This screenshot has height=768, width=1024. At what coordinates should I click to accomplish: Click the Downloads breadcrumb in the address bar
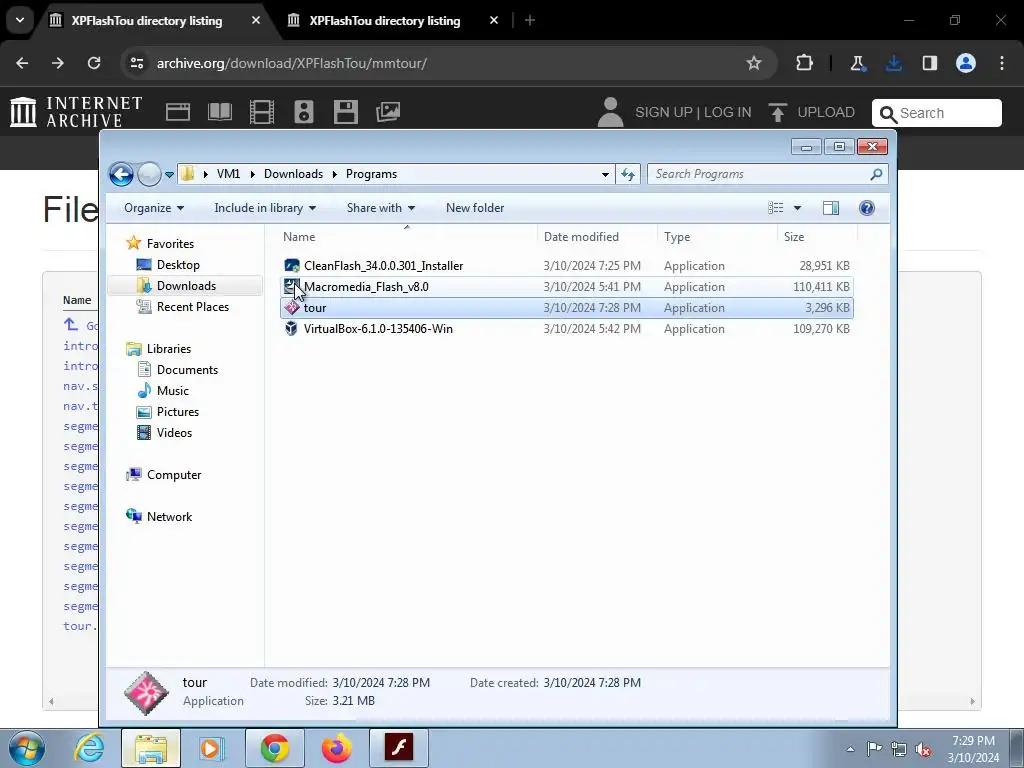293,174
